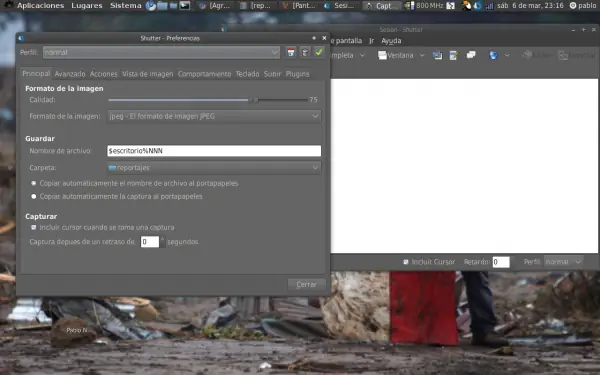Open the file manager launcher in top panel
The height and width of the screenshot is (375, 600).
pyautogui.click(x=162, y=6)
